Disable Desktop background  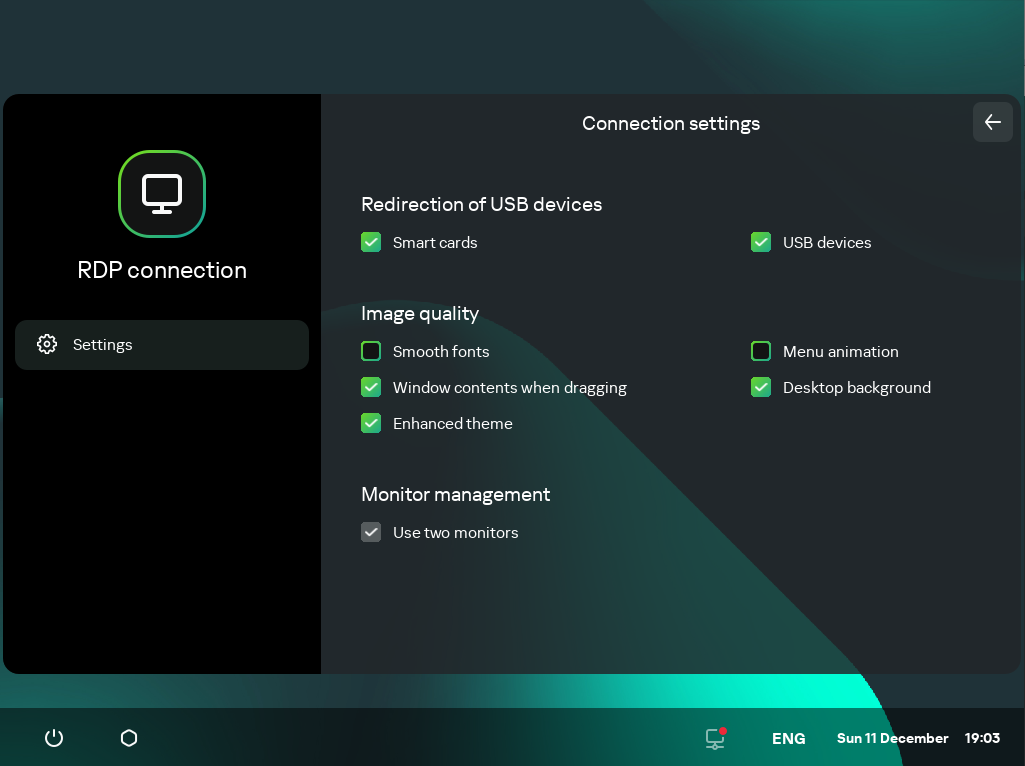[x=761, y=387]
